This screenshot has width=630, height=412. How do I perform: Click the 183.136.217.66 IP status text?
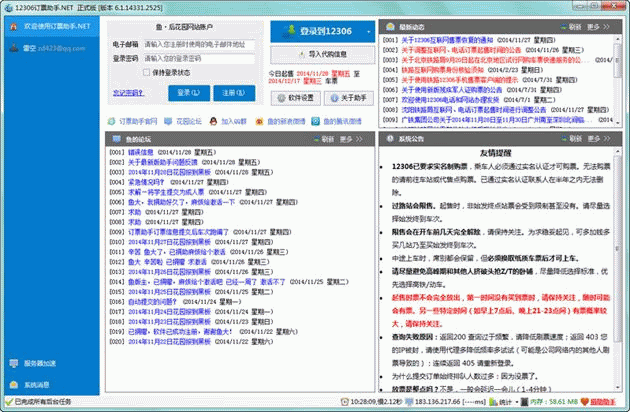point(438,402)
